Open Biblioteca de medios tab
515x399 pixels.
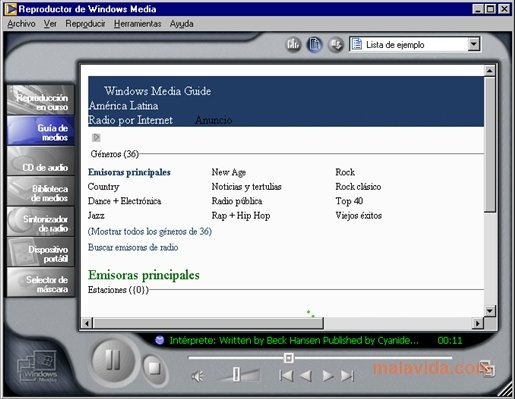coord(41,191)
